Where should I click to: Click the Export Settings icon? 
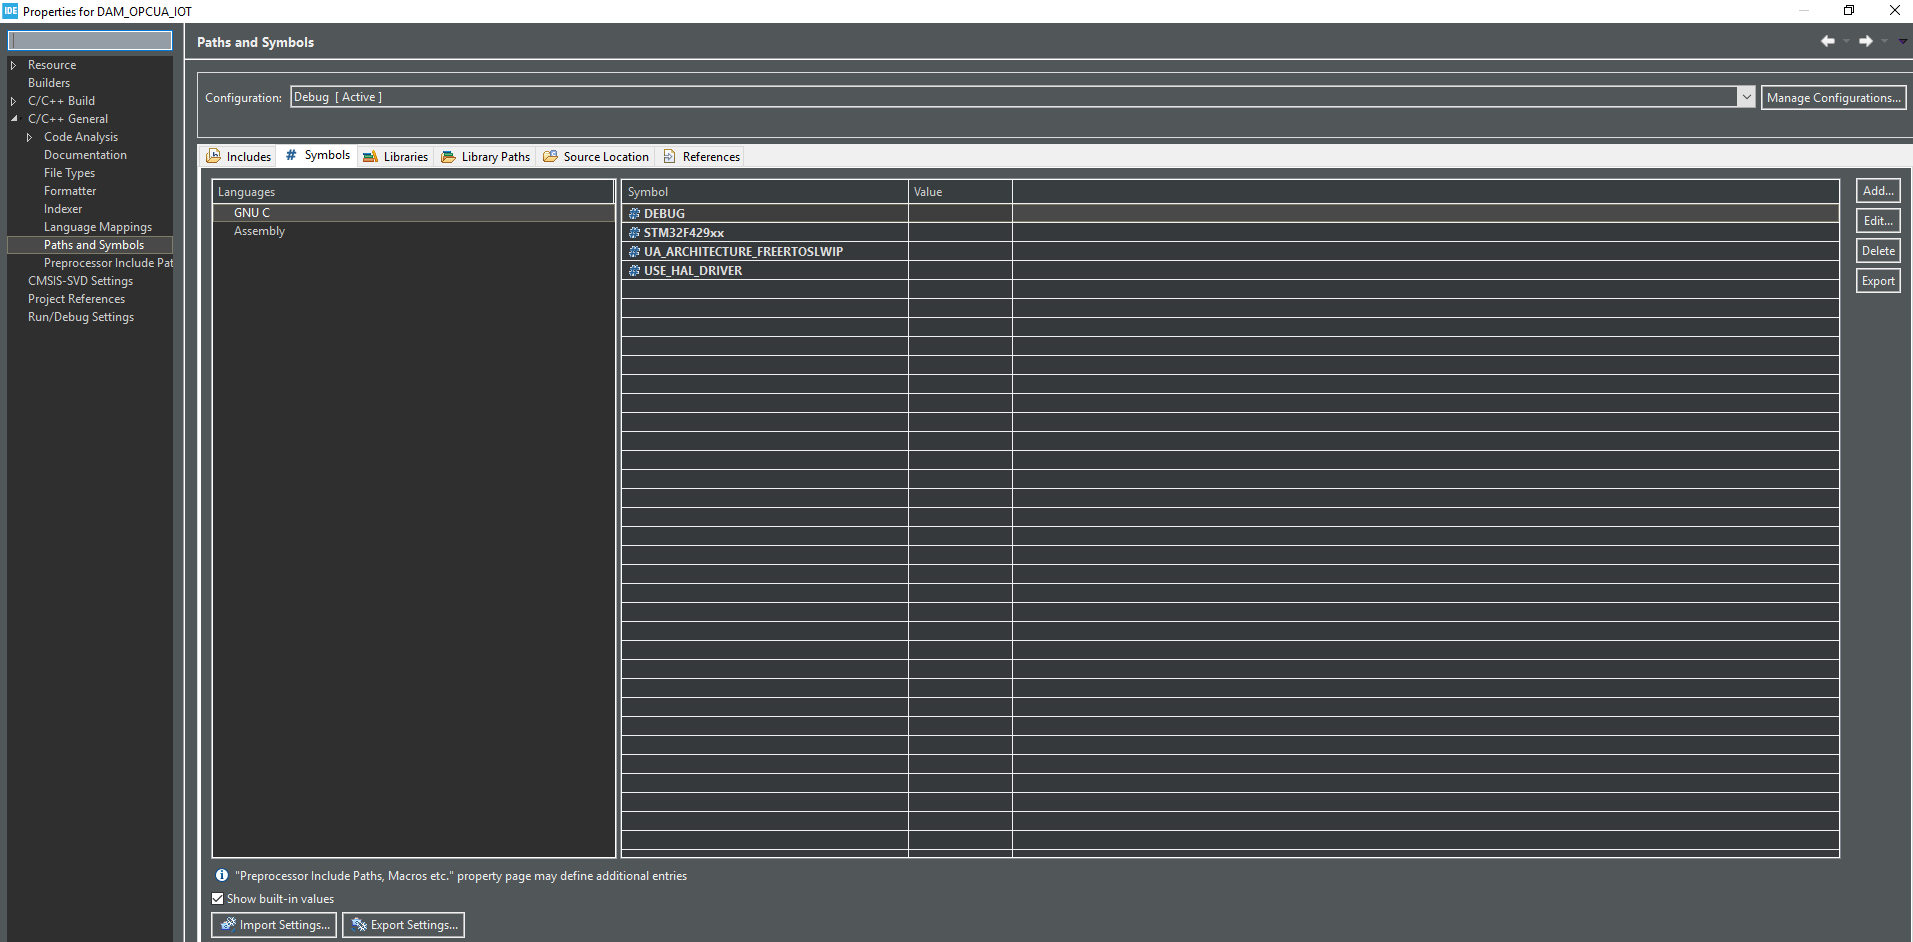pyautogui.click(x=356, y=924)
